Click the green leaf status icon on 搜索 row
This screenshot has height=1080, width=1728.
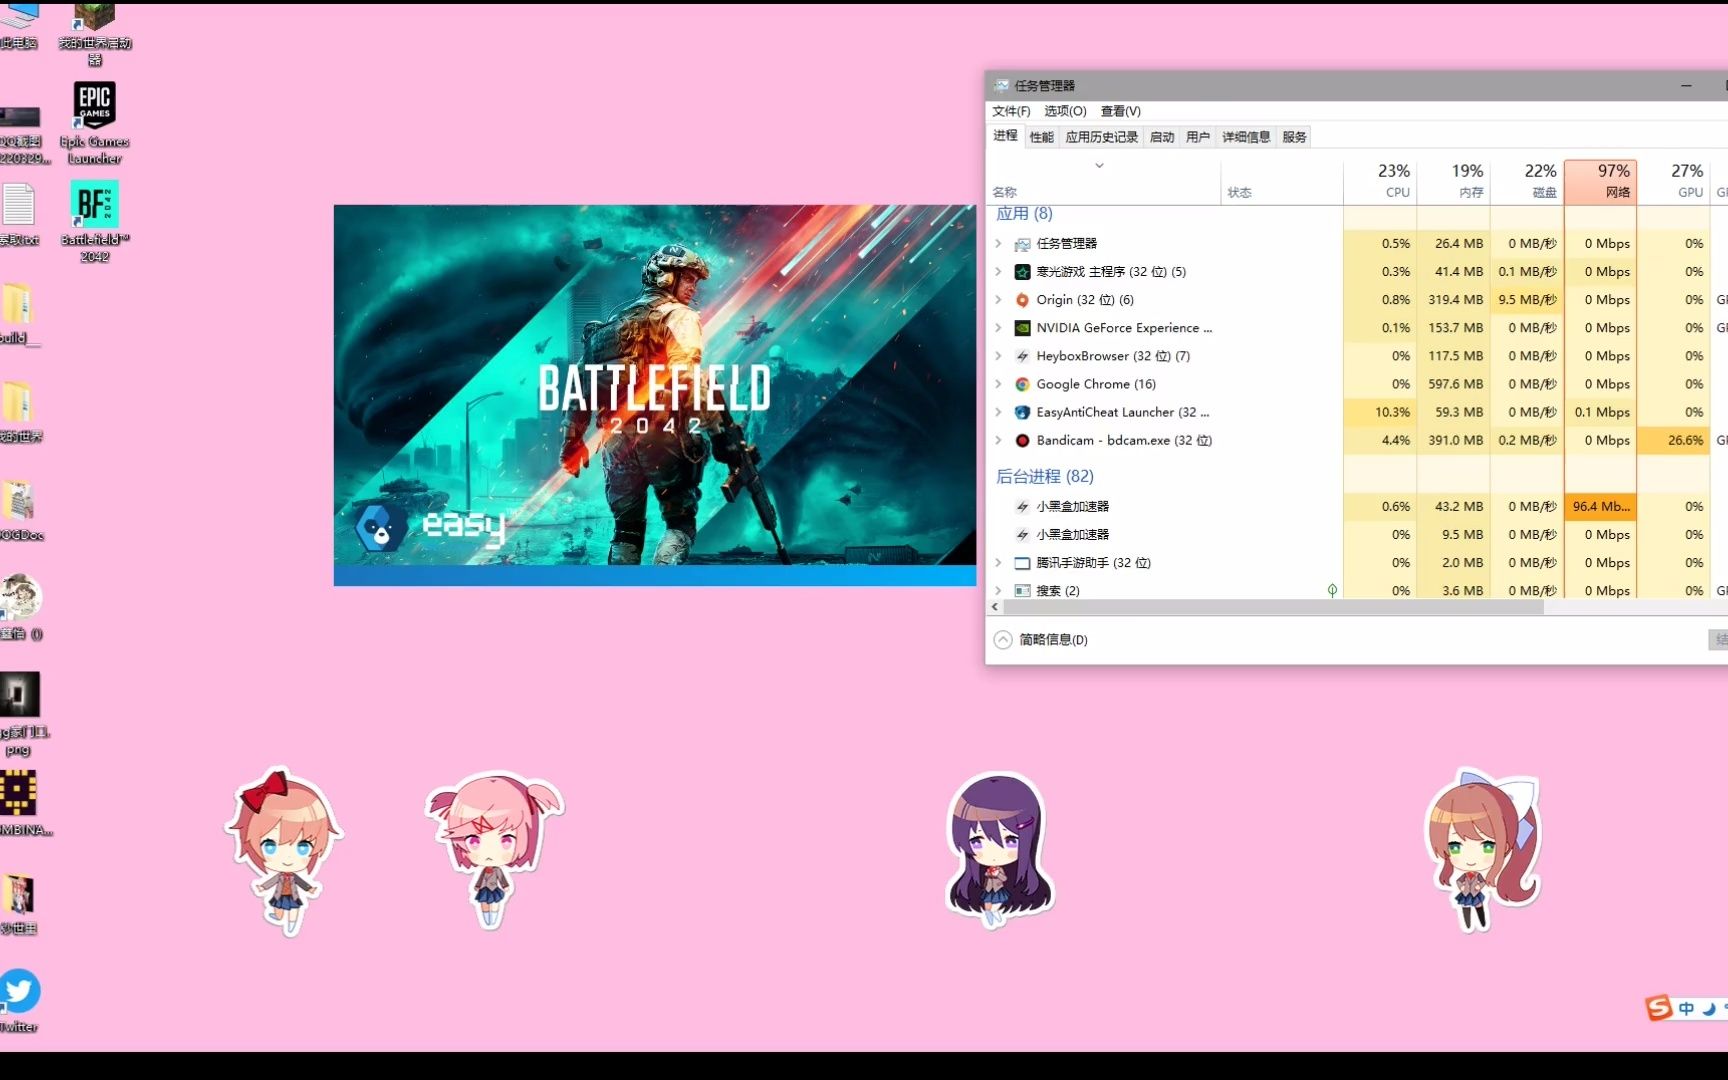pos(1332,591)
